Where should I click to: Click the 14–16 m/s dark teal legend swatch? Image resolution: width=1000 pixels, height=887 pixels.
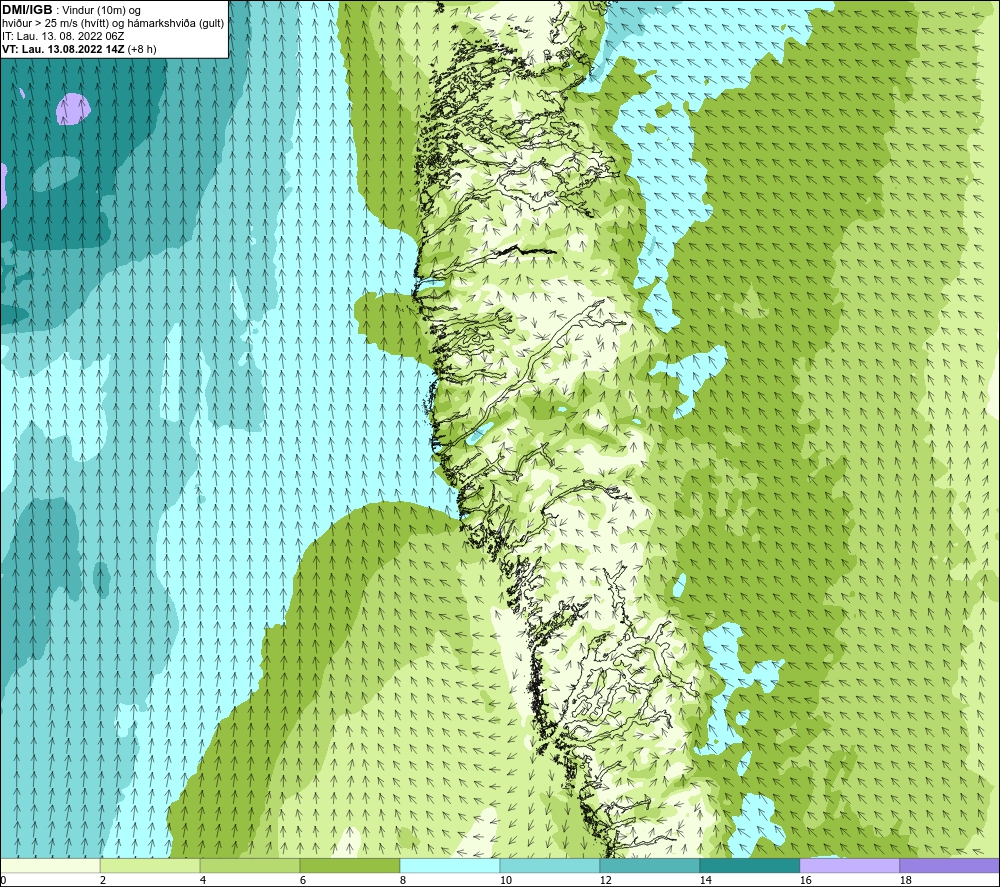749,866
